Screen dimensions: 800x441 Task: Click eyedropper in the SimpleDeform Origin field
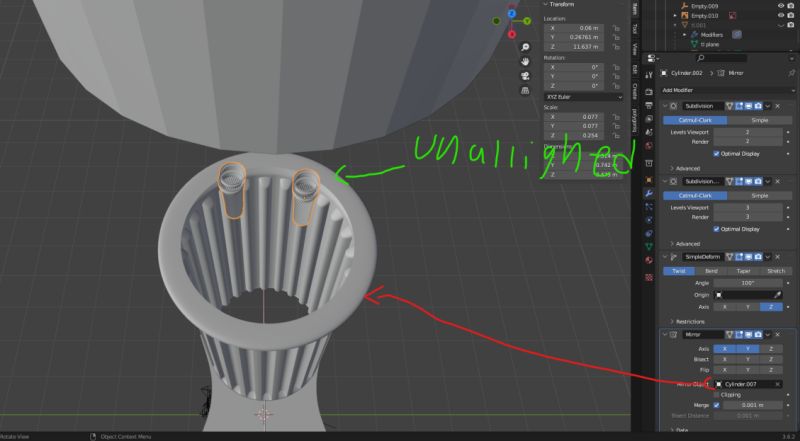pos(778,295)
